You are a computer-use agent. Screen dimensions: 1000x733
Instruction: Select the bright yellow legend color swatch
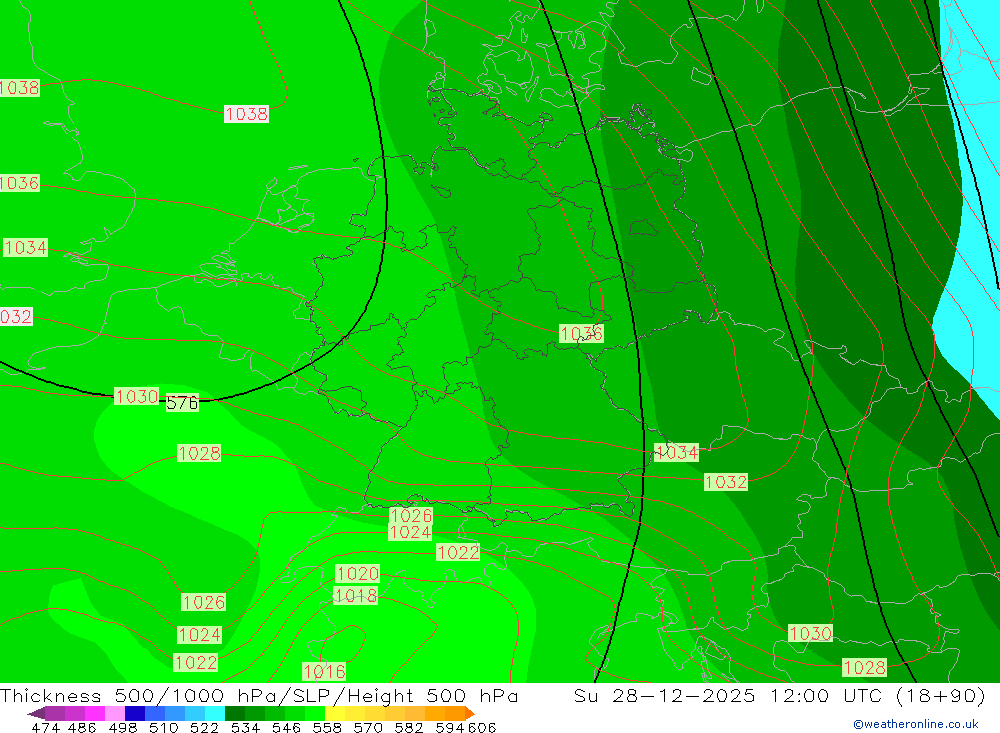tap(335, 713)
